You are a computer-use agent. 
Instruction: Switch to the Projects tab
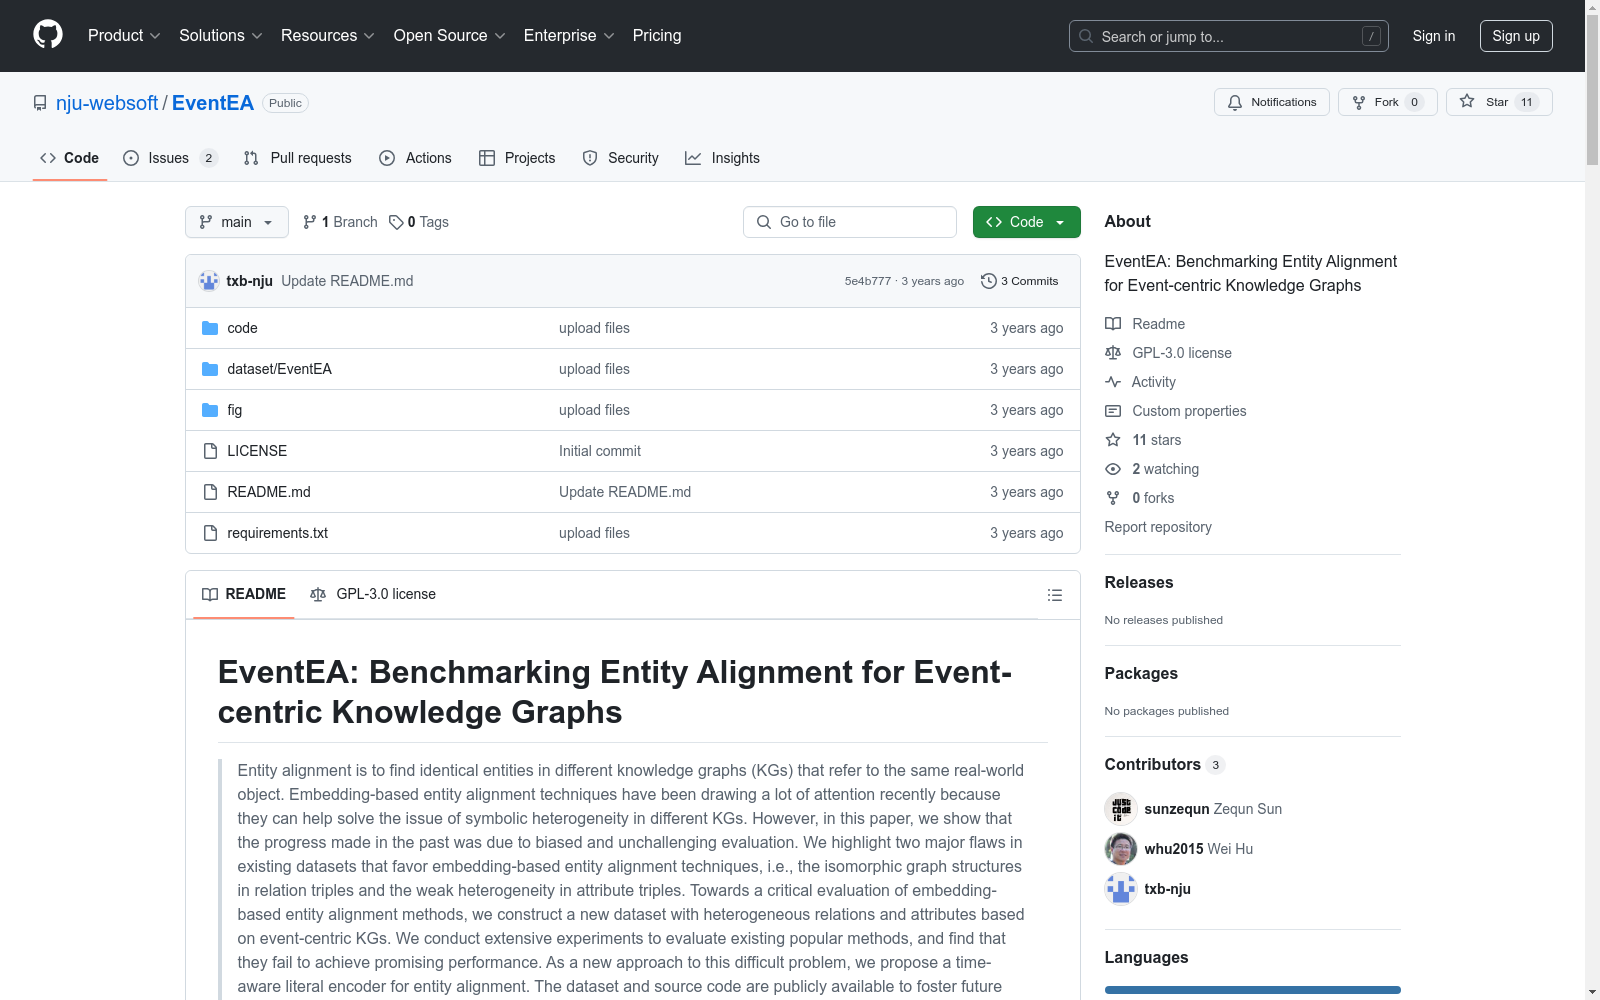(x=517, y=158)
